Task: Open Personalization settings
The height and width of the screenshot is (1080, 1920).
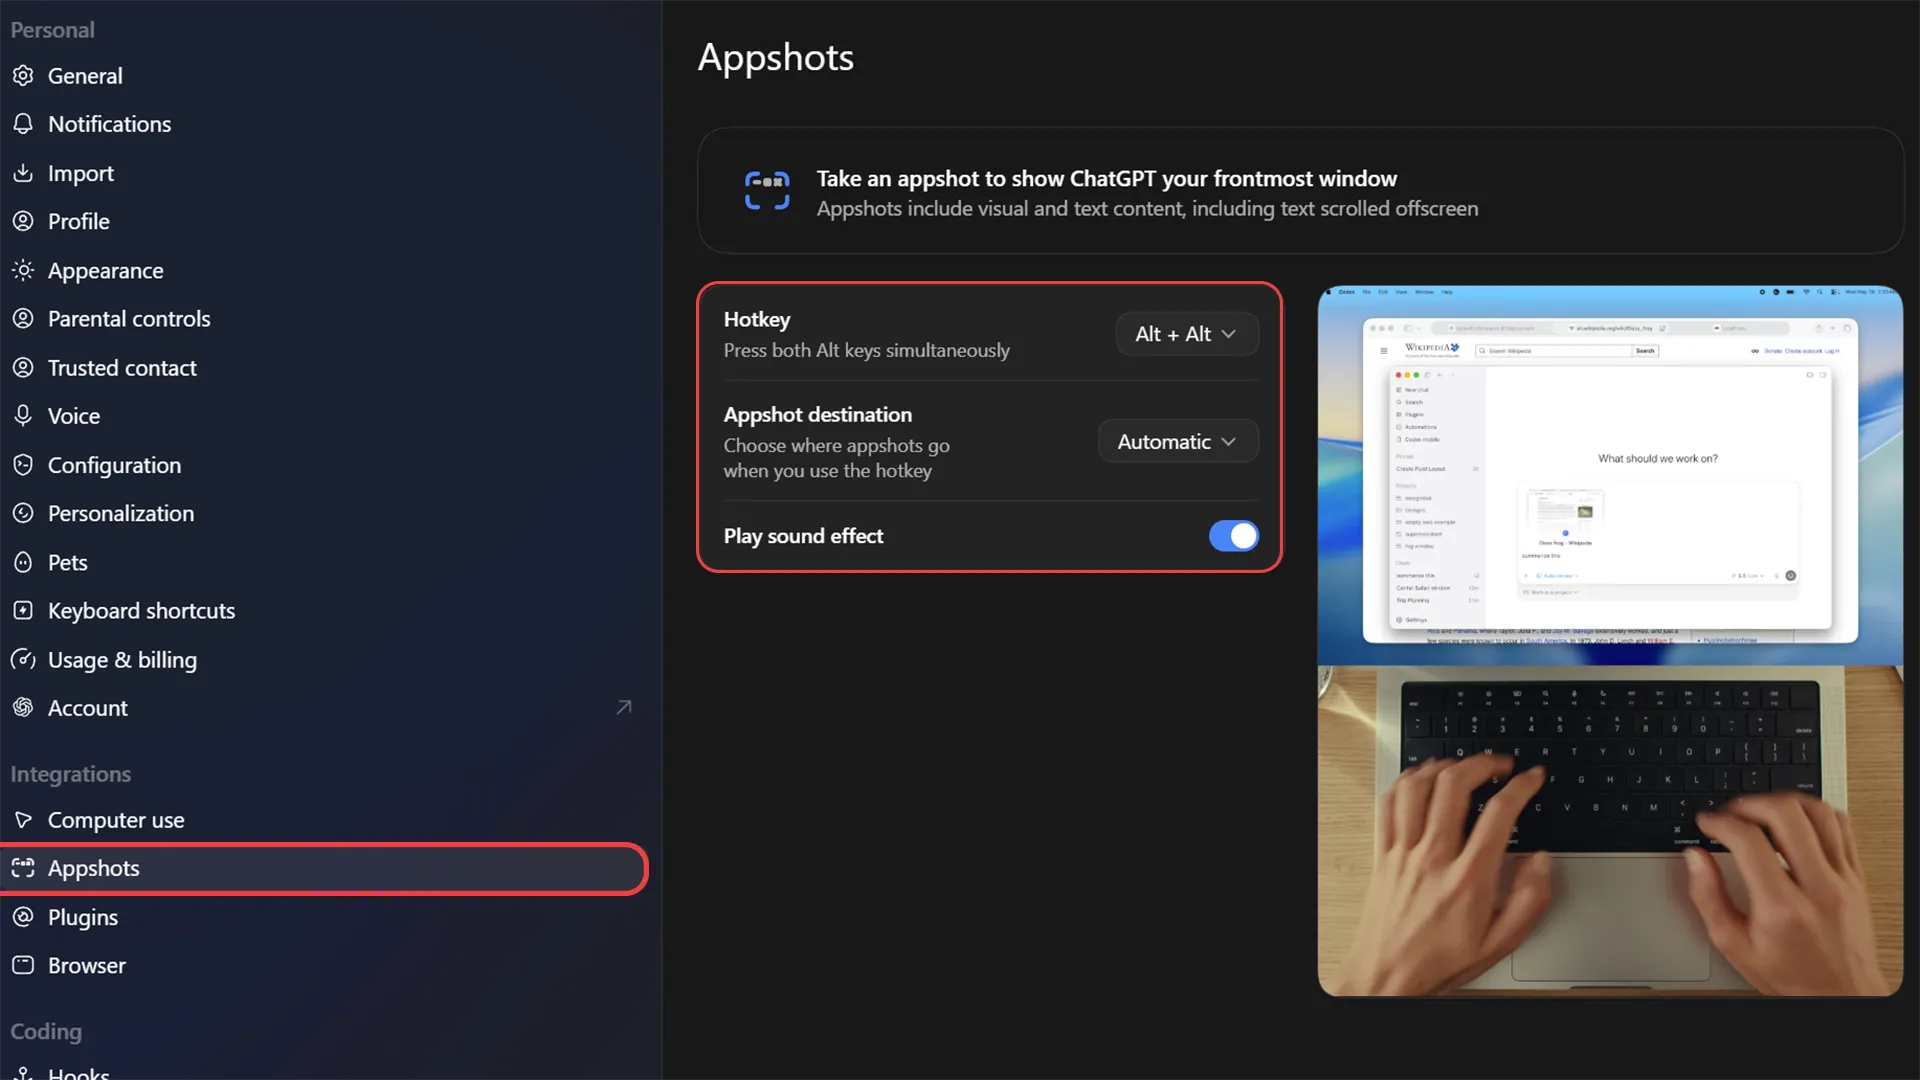Action: coord(324,513)
